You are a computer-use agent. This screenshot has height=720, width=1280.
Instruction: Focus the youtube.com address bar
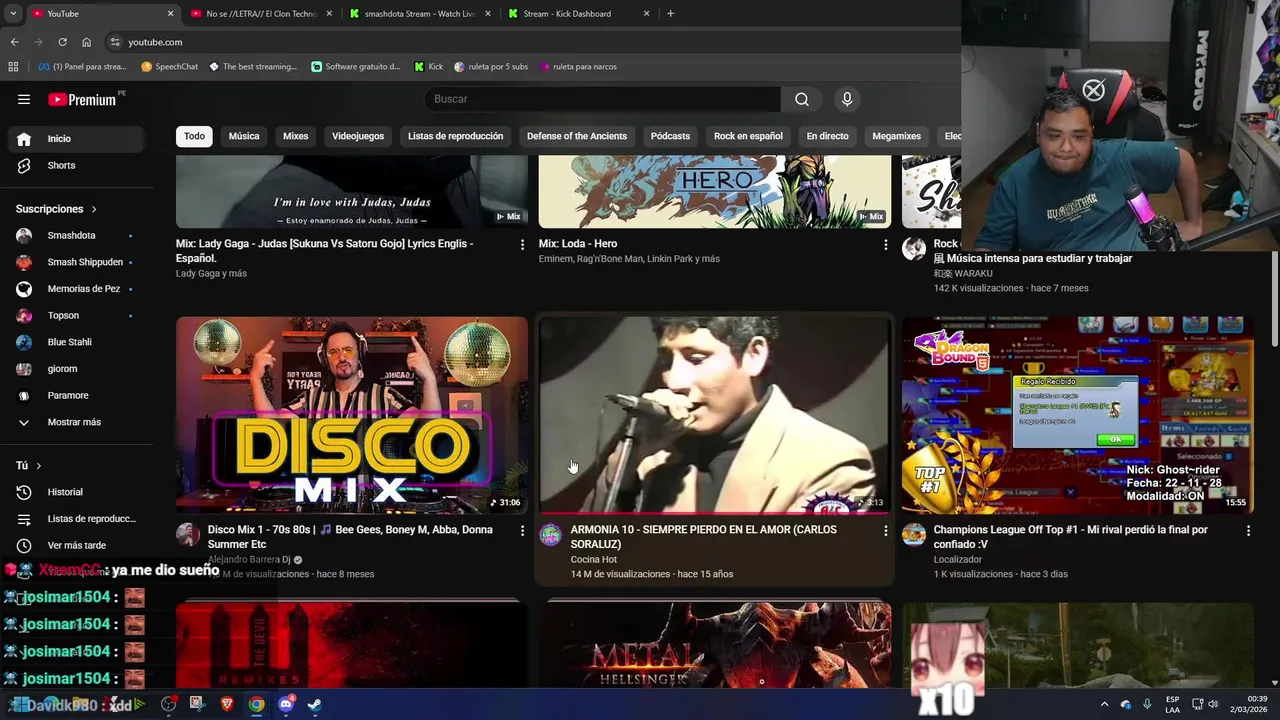(530, 42)
